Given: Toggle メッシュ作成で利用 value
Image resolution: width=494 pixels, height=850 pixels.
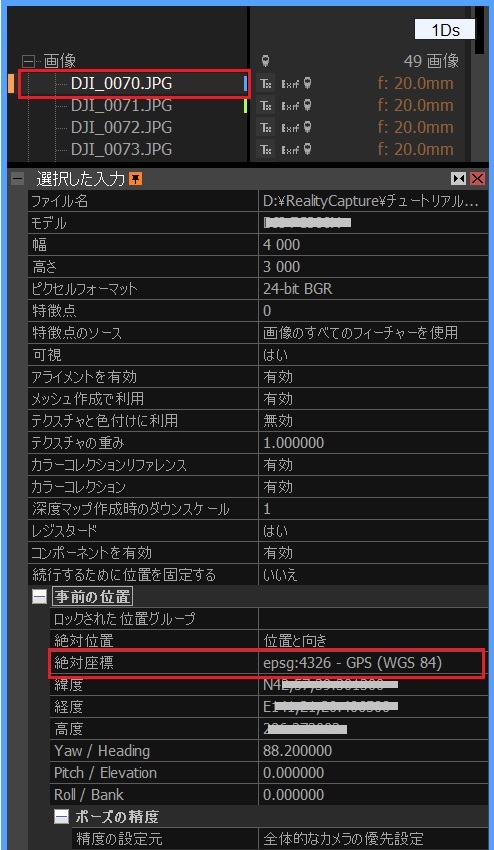Looking at the screenshot, I should (x=373, y=399).
